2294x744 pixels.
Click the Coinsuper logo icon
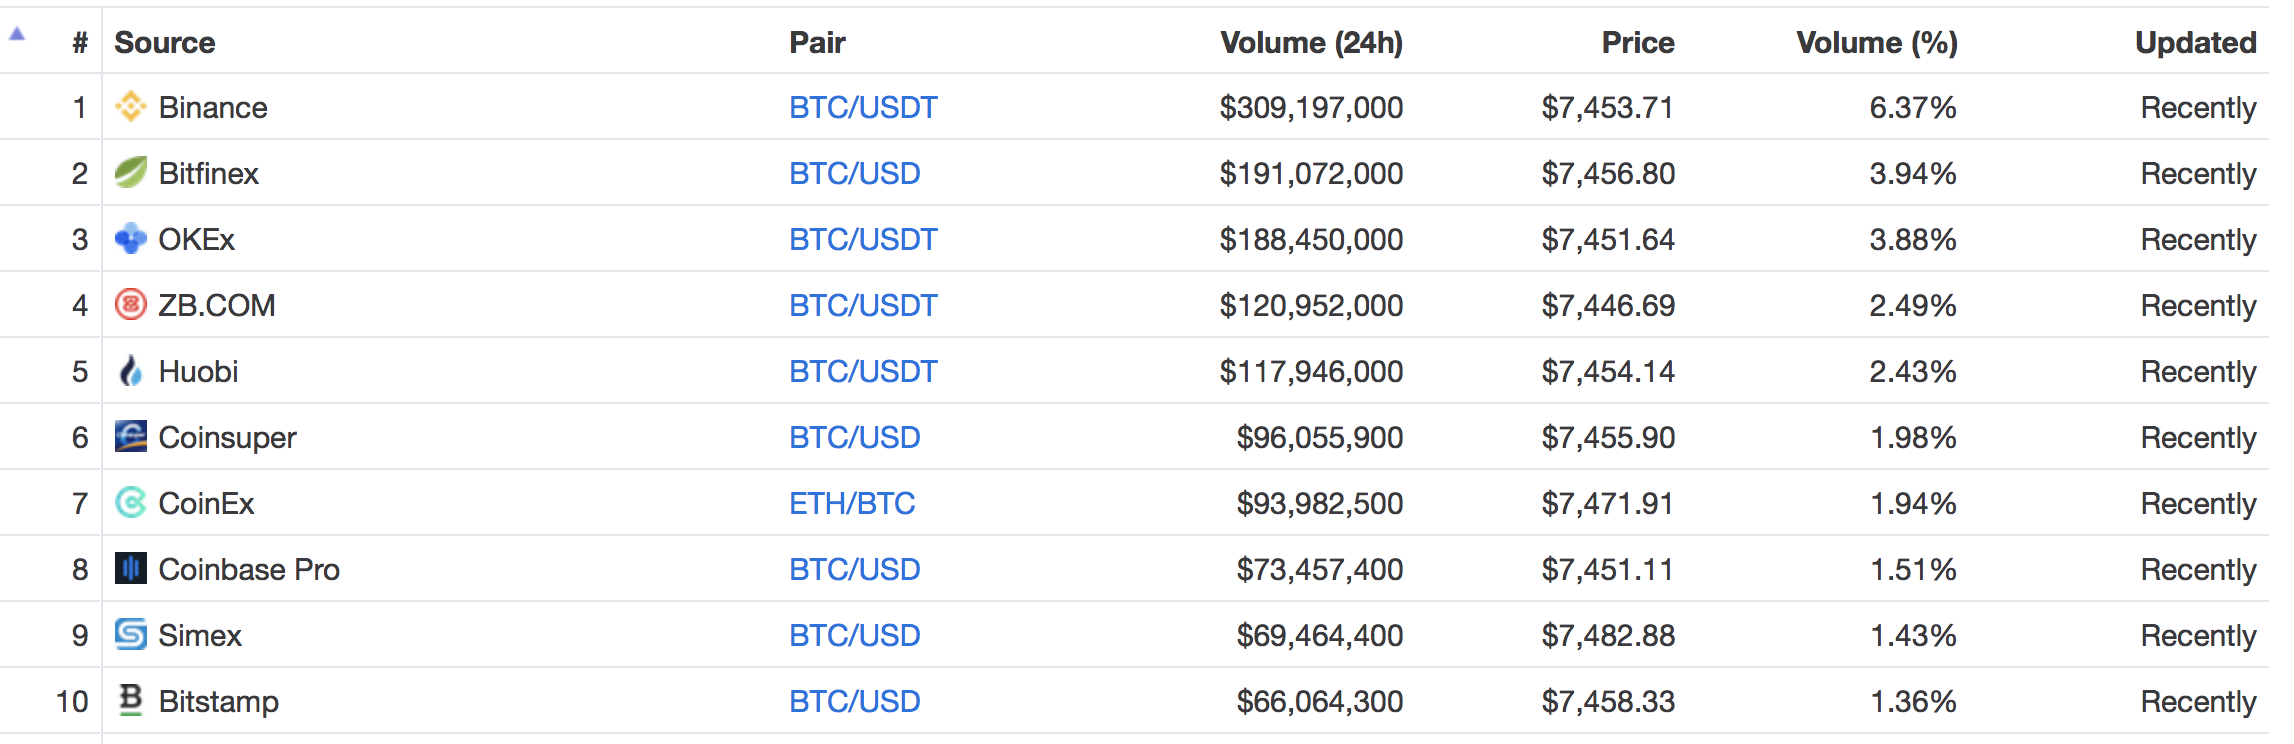[131, 436]
